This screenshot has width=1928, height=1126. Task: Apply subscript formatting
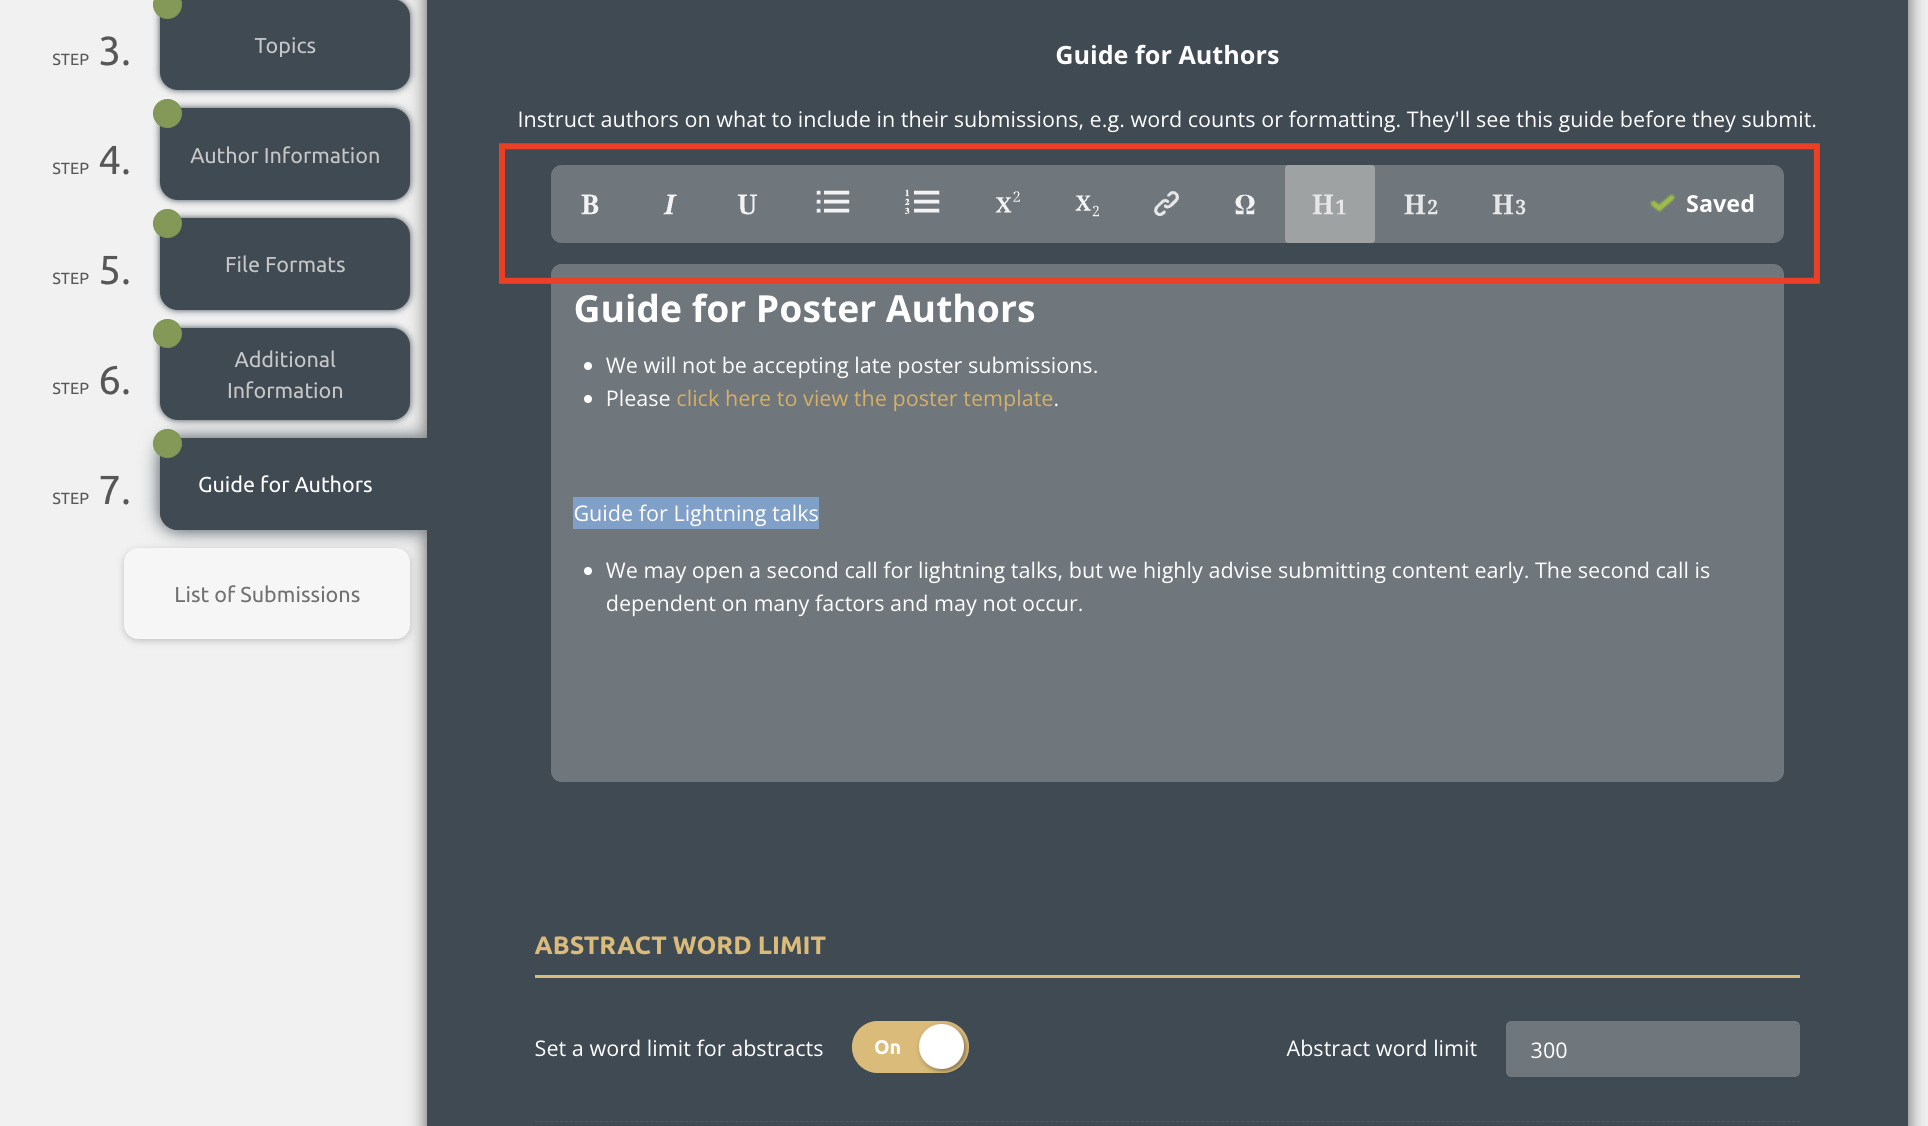[x=1086, y=206]
